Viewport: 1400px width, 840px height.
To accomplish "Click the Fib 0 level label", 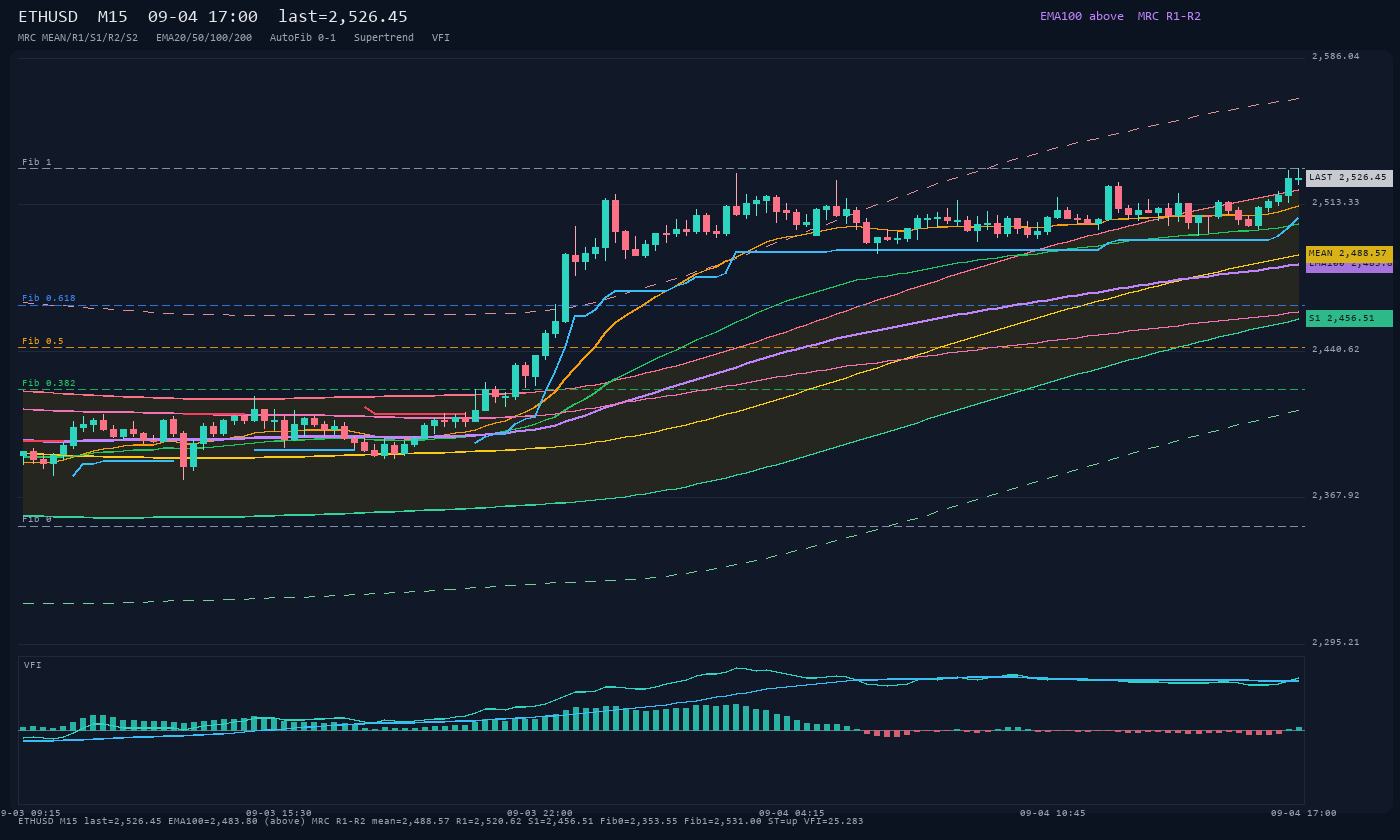I will [37, 519].
